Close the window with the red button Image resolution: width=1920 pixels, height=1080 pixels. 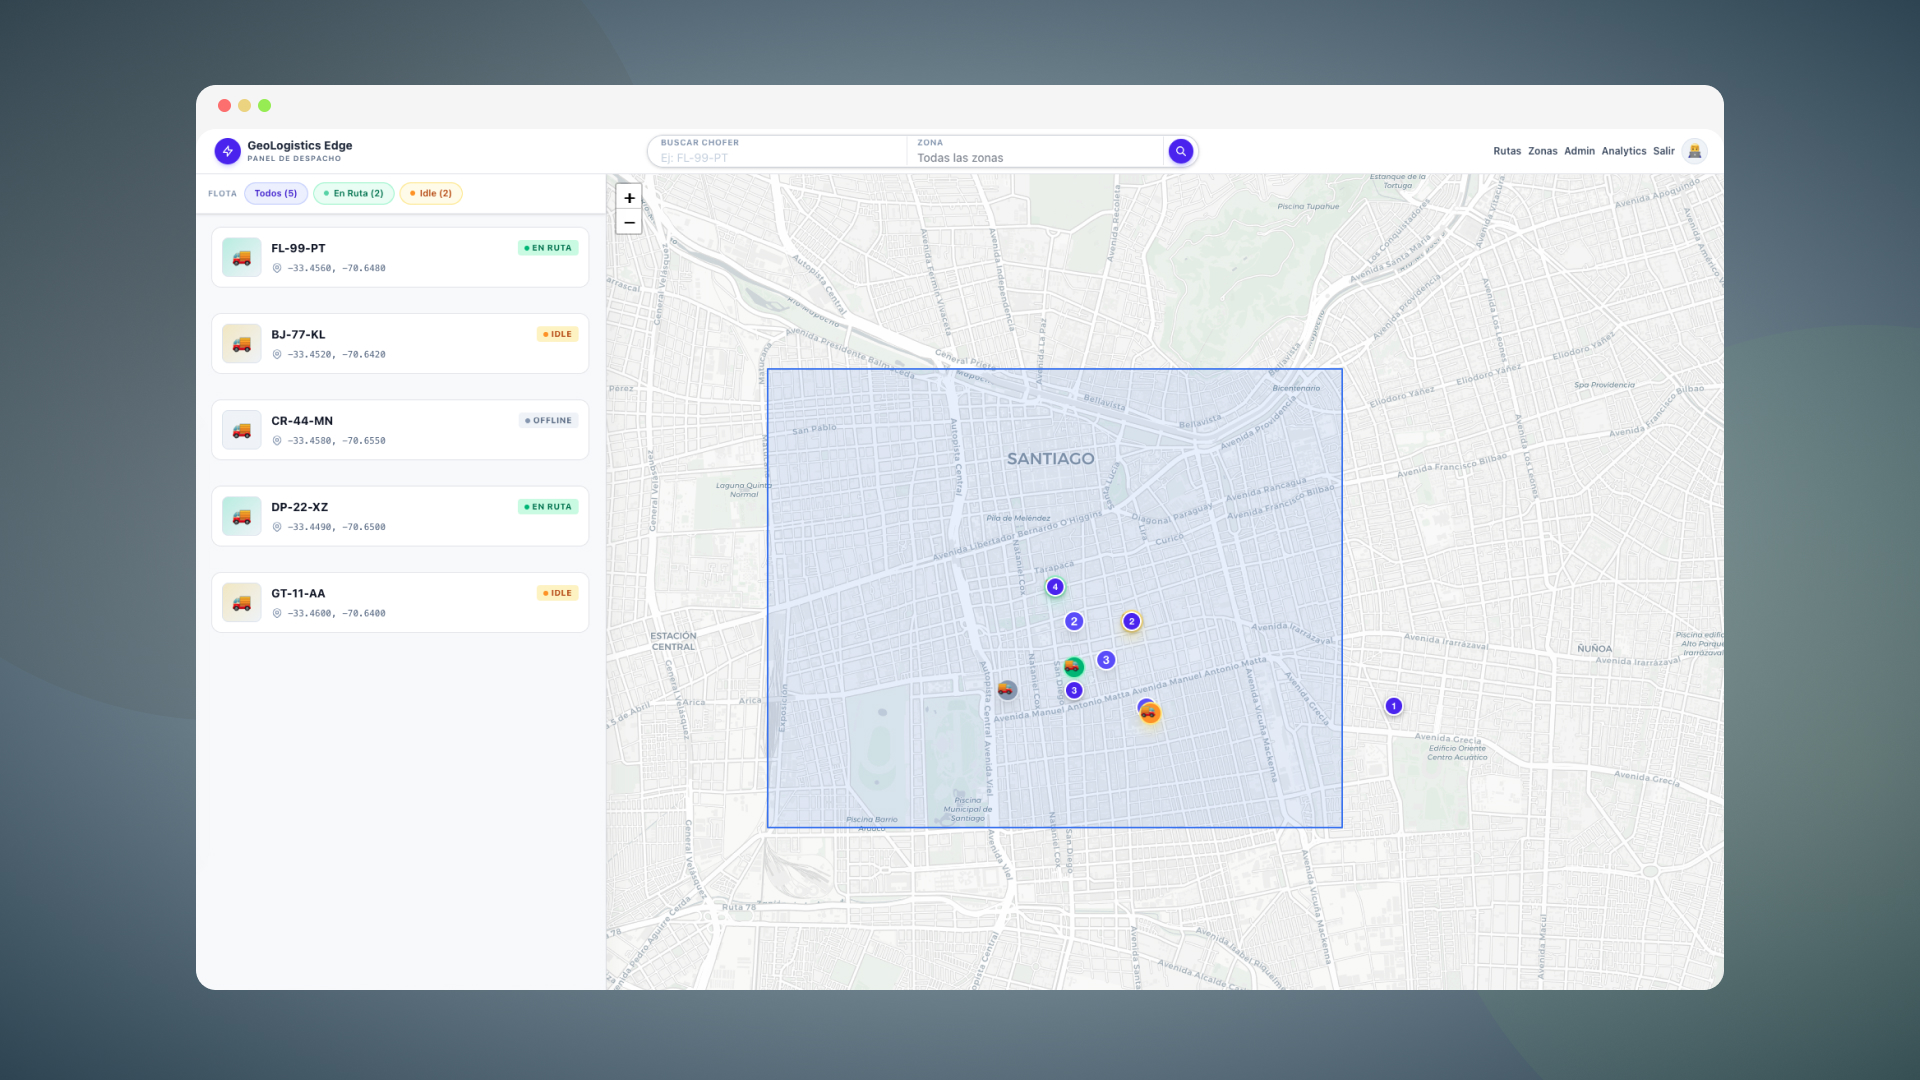pyautogui.click(x=224, y=105)
